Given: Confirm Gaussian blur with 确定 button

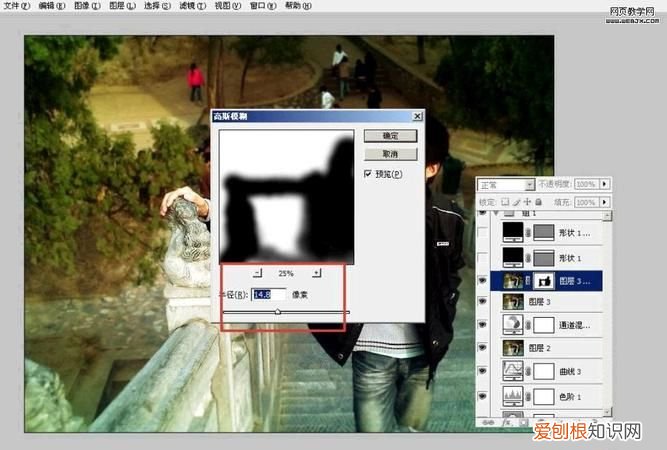Looking at the screenshot, I should point(391,136).
